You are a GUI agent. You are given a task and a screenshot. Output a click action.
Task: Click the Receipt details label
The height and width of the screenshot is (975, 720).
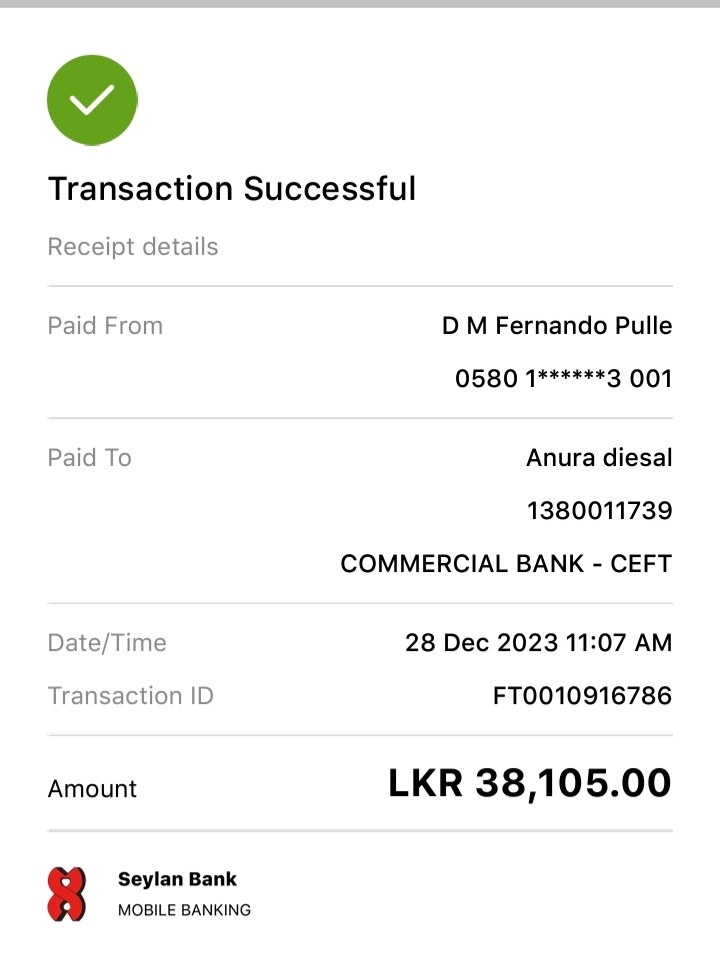coord(133,247)
